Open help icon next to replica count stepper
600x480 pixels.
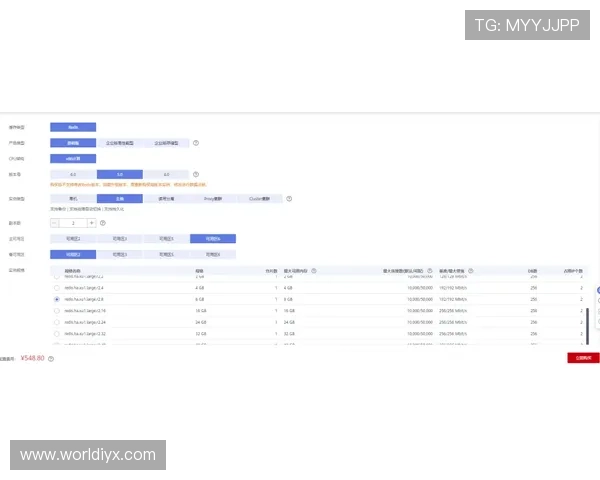(x=103, y=223)
